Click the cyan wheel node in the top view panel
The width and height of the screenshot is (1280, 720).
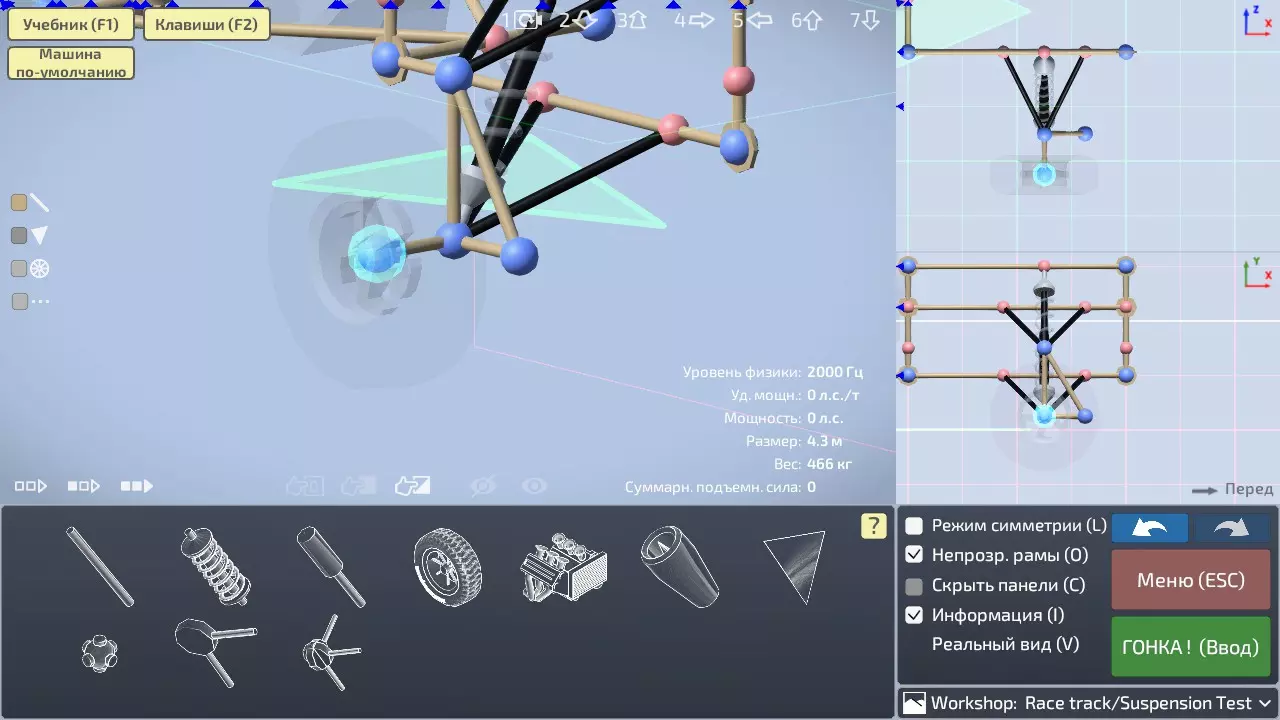pyautogui.click(x=1044, y=414)
